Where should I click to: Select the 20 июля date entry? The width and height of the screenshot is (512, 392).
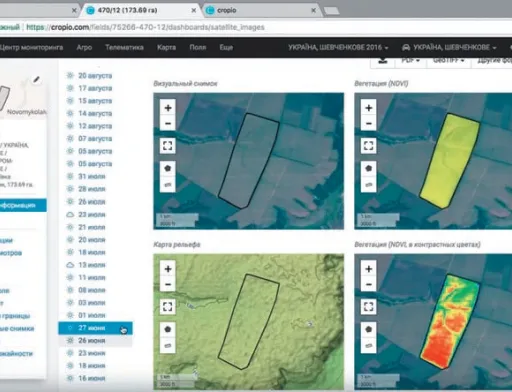coord(92,240)
